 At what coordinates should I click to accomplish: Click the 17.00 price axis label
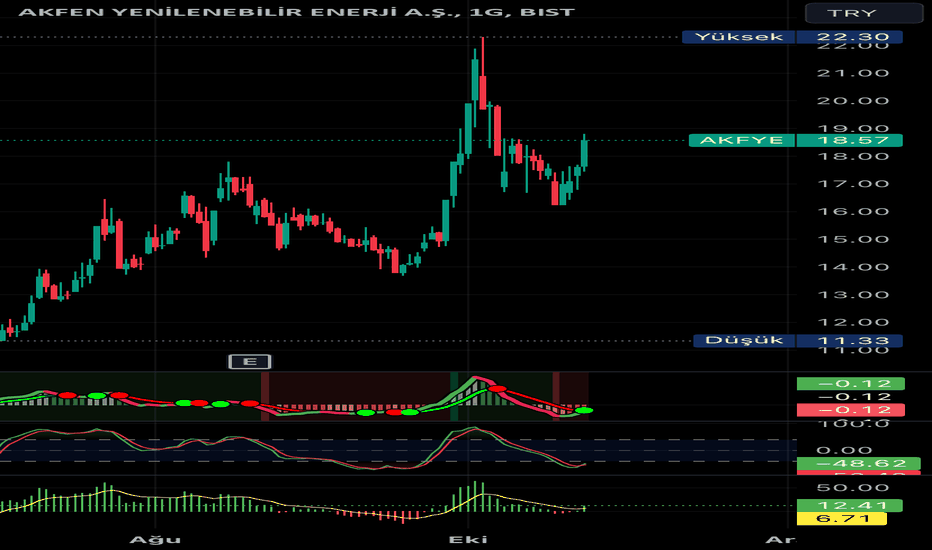(853, 184)
